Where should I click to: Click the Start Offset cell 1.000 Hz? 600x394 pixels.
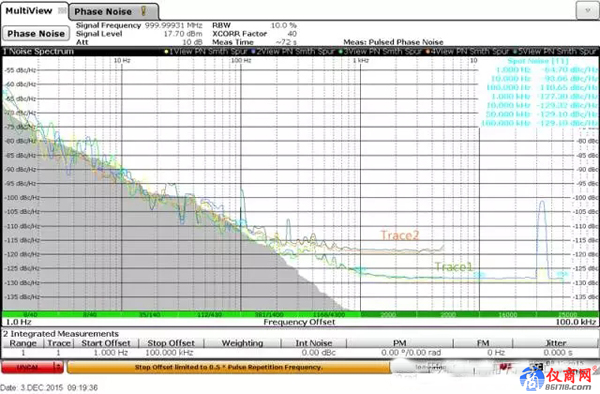(111, 352)
